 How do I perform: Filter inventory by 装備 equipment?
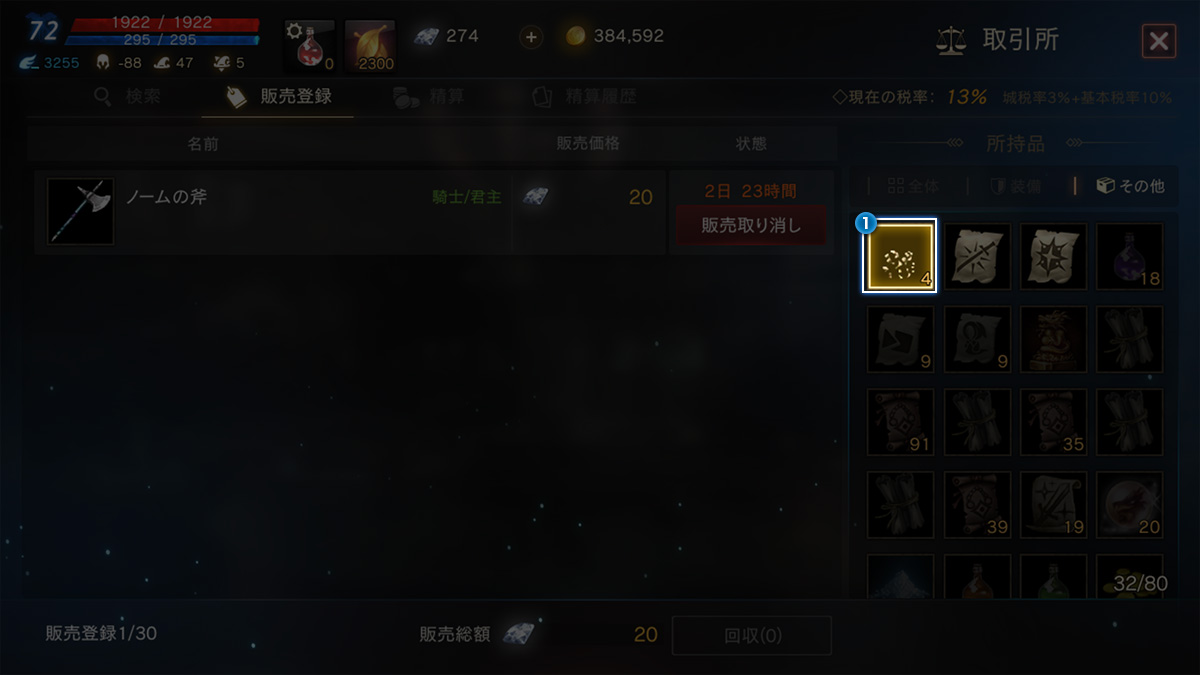coord(1015,186)
